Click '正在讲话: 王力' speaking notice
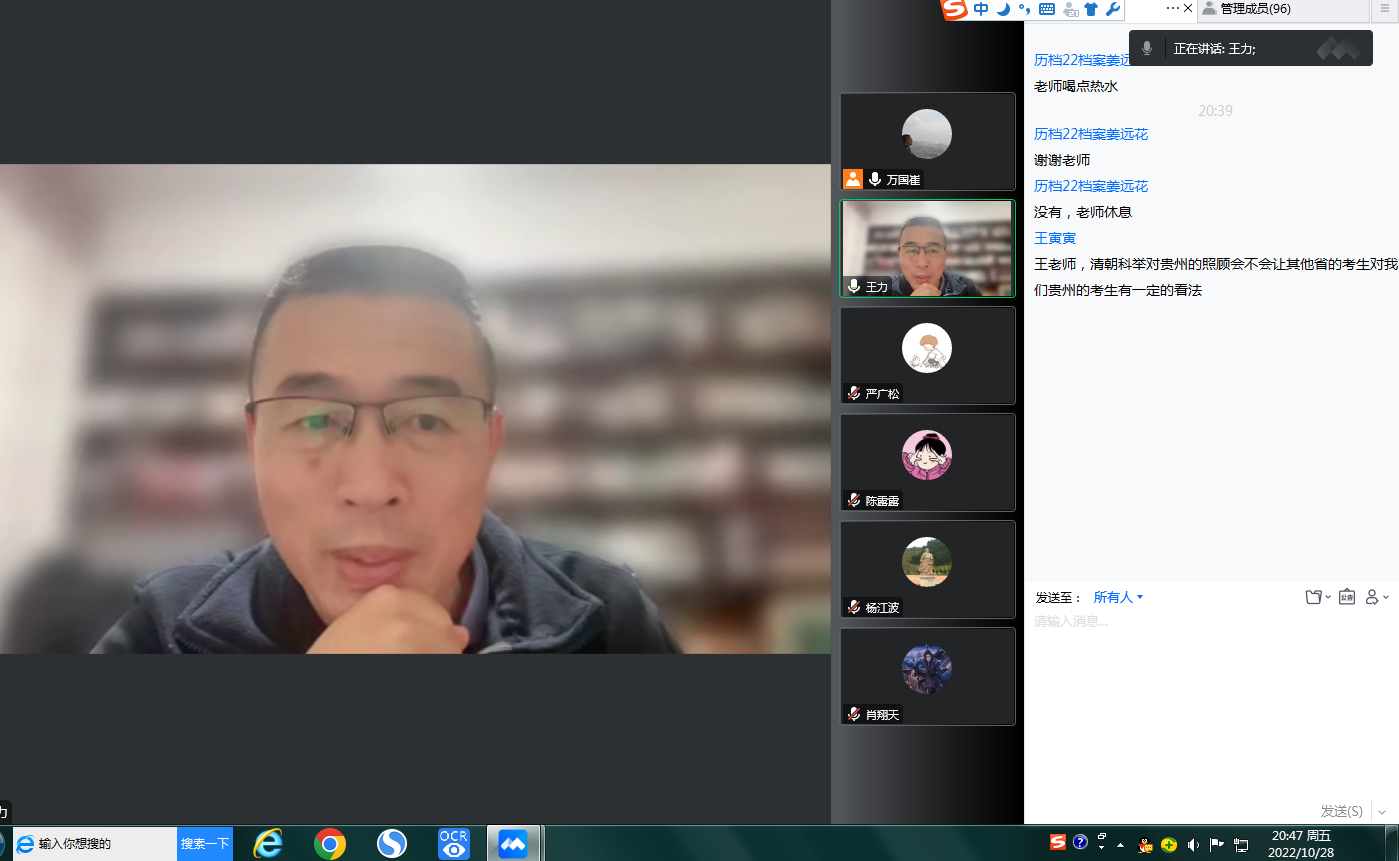Screen dimensions: 1399x861 pyautogui.click(x=1214, y=48)
